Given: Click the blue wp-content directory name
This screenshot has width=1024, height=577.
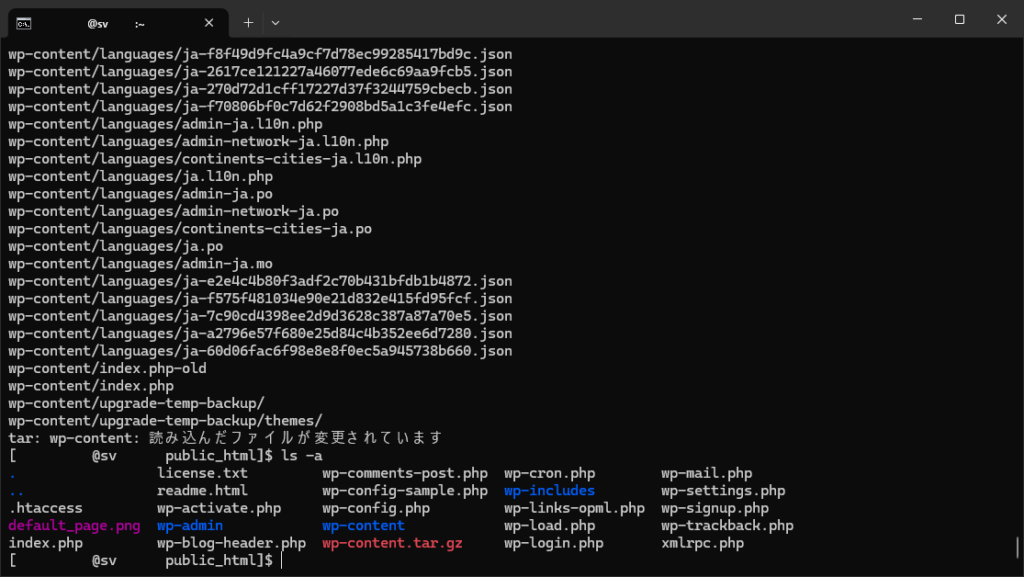Looking at the screenshot, I should coord(363,526).
